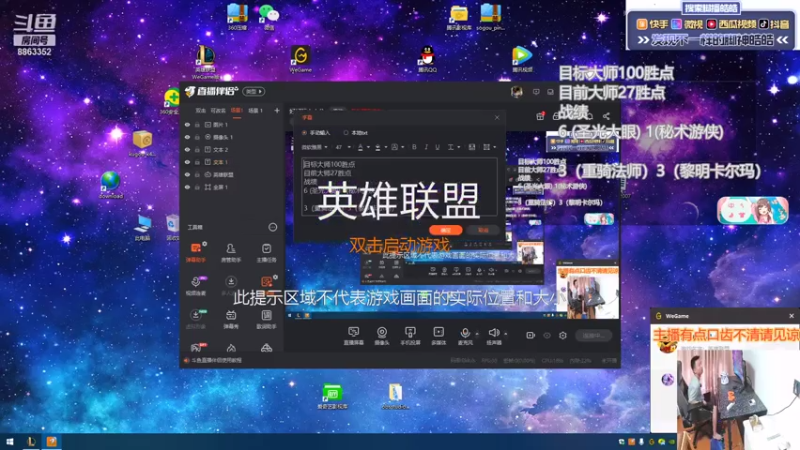Screen dimensions: 800x450
Task: Toggle visibility of 摄像头 1 layer
Action: [x=187, y=137]
